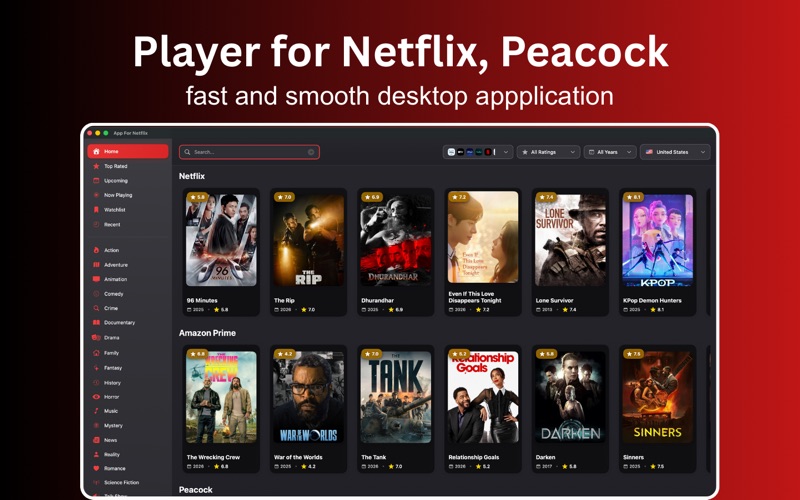Expand the streaming providers dropdown
This screenshot has width=800, height=500.
click(x=478, y=152)
